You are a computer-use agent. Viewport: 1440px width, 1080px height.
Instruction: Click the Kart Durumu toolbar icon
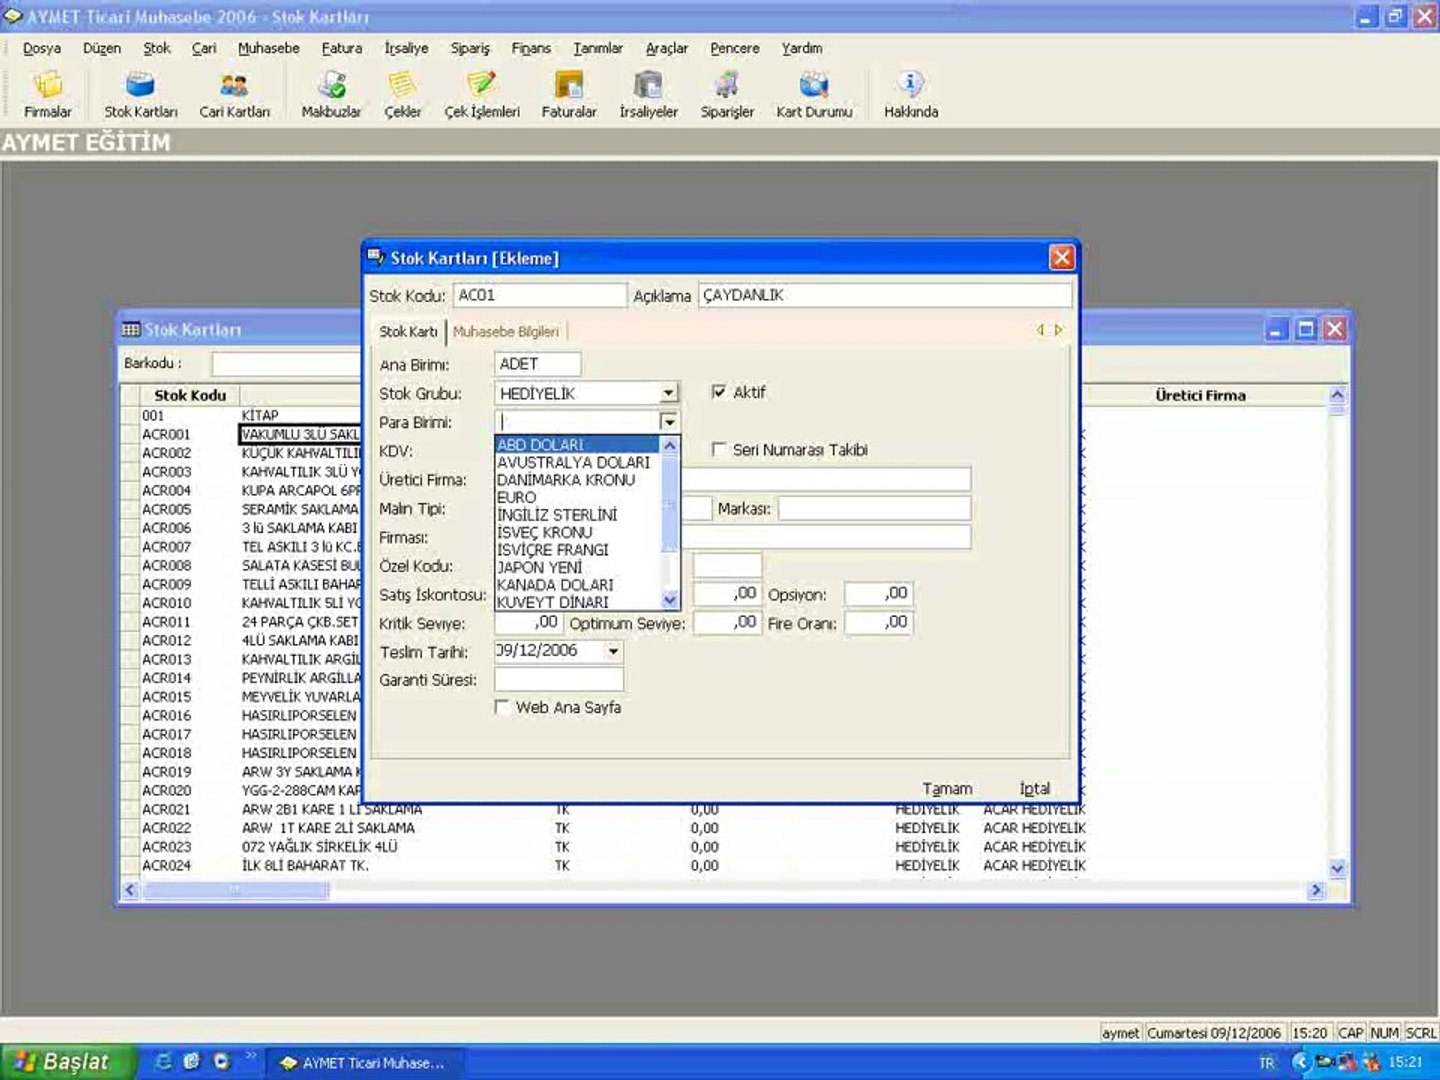tap(814, 94)
